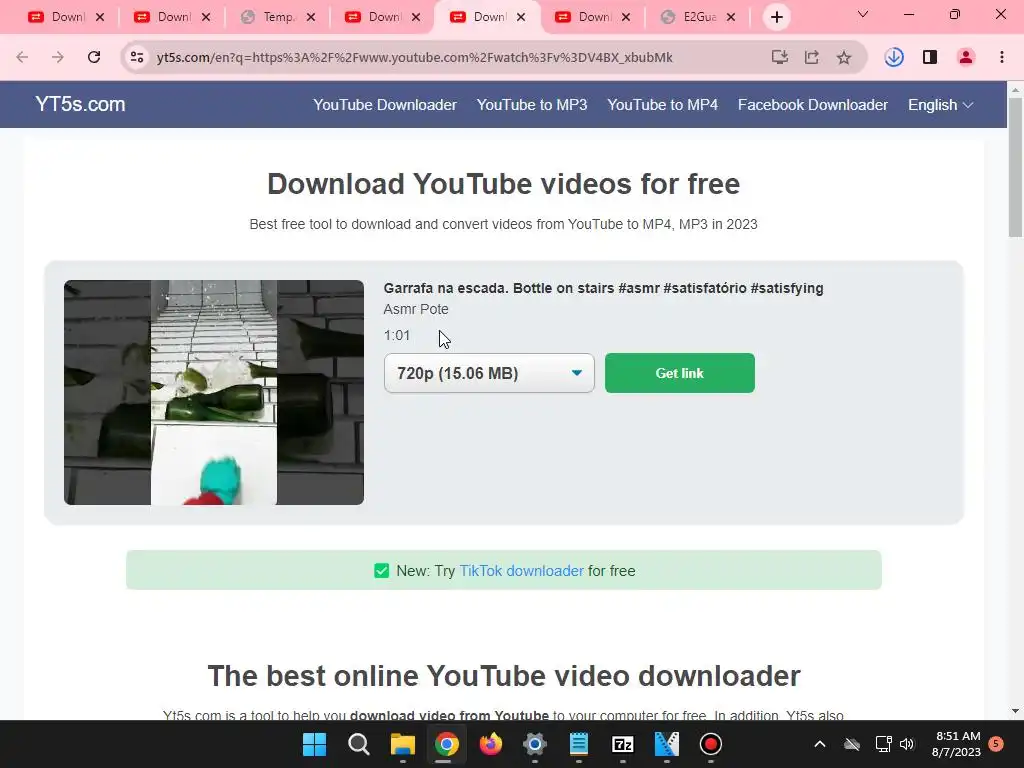Open Firefox from the taskbar
Viewport: 1024px width, 768px height.
(490, 744)
